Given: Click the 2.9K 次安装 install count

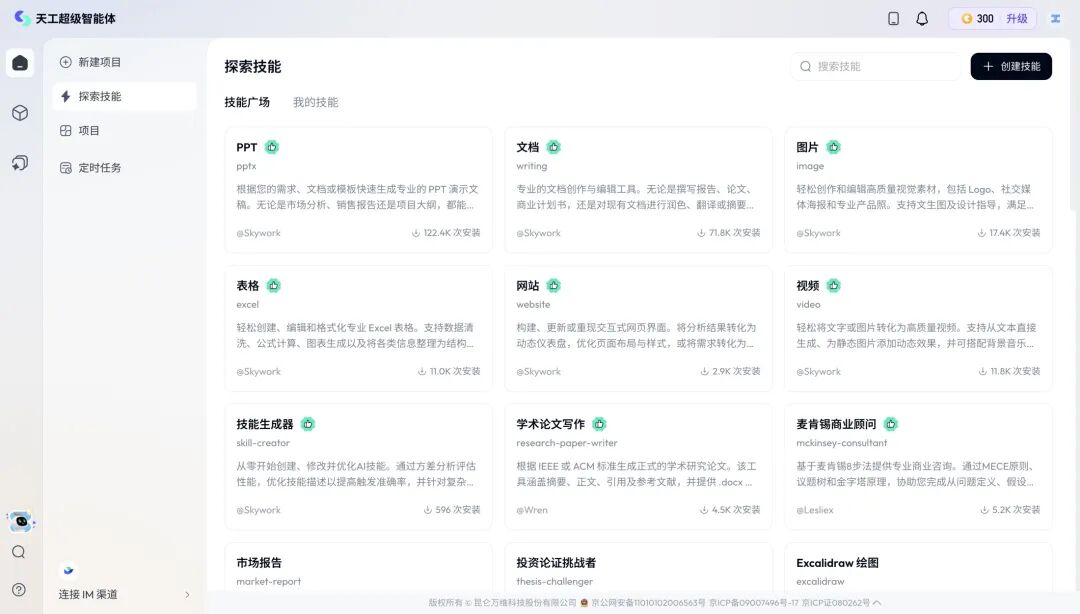Looking at the screenshot, I should 730,371.
